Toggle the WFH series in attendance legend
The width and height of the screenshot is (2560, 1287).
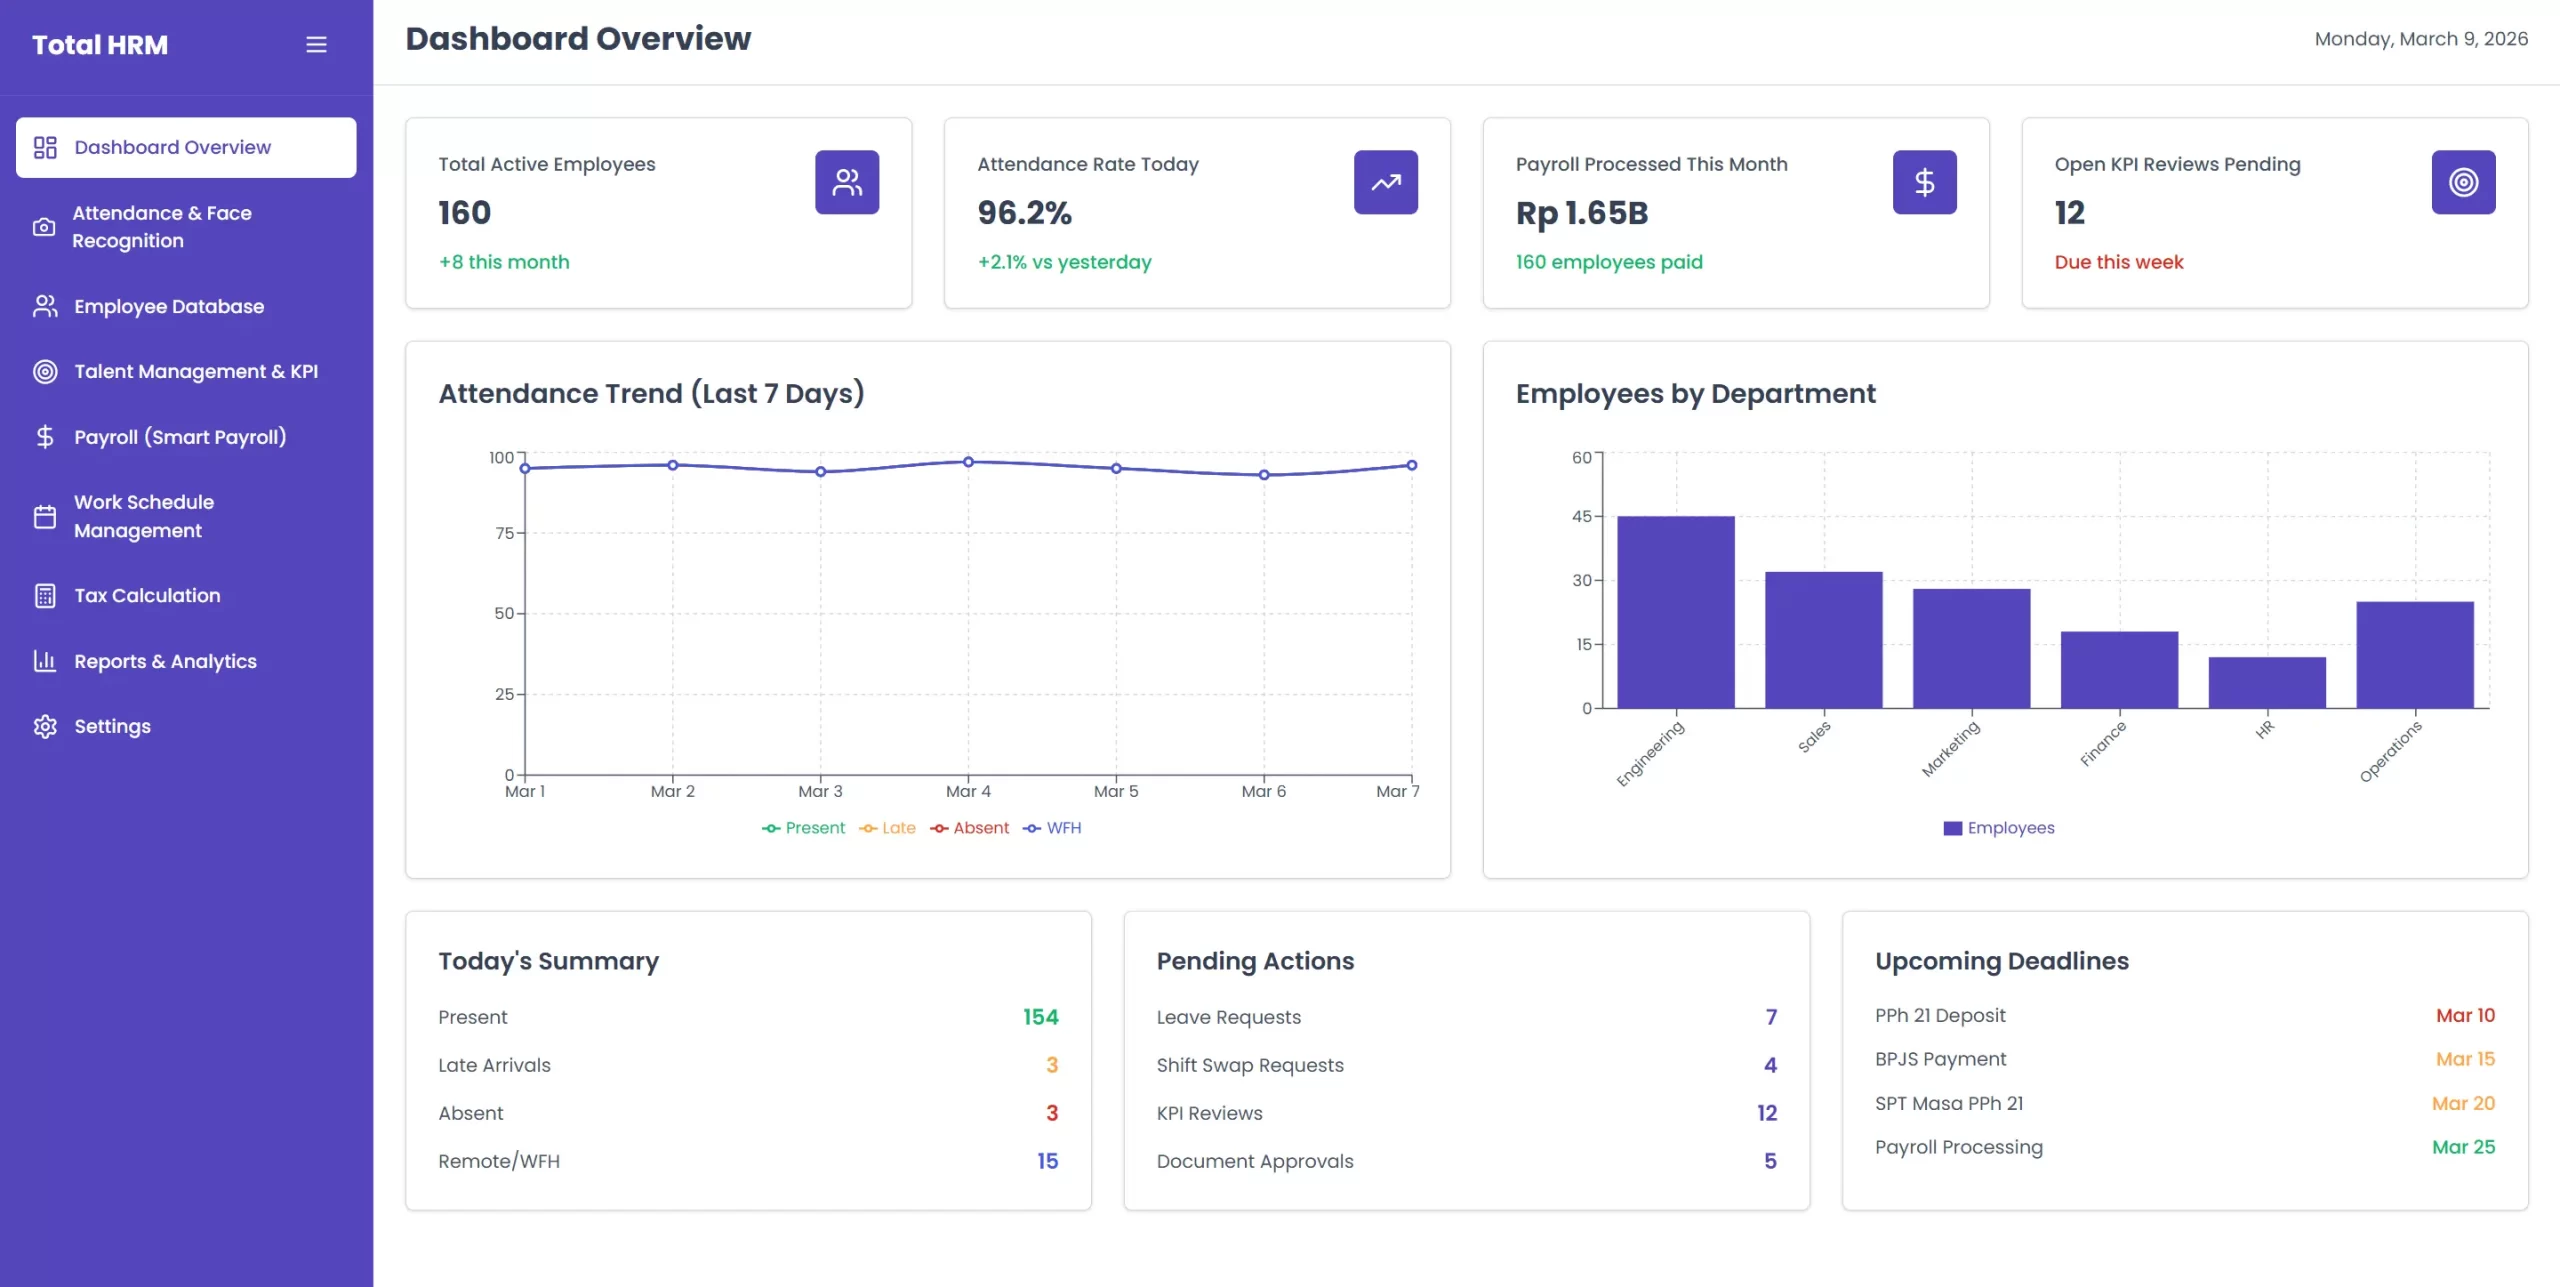pyautogui.click(x=1053, y=828)
